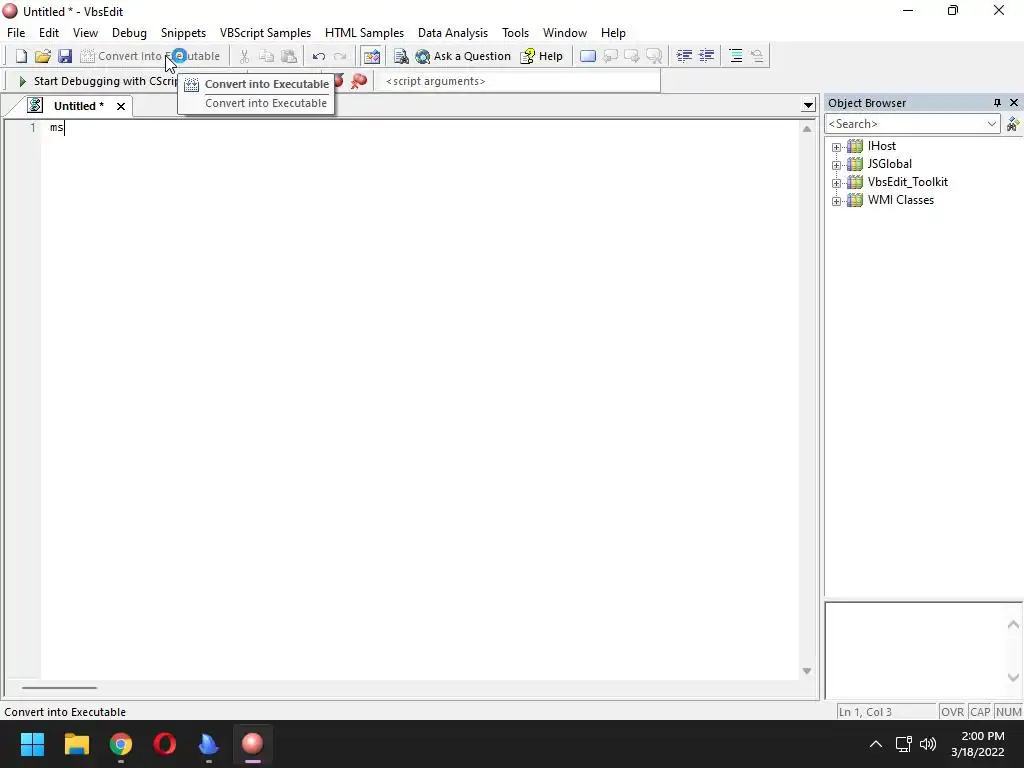The width and height of the screenshot is (1024, 768).
Task: Go to next bookmark icon
Action: 632,56
